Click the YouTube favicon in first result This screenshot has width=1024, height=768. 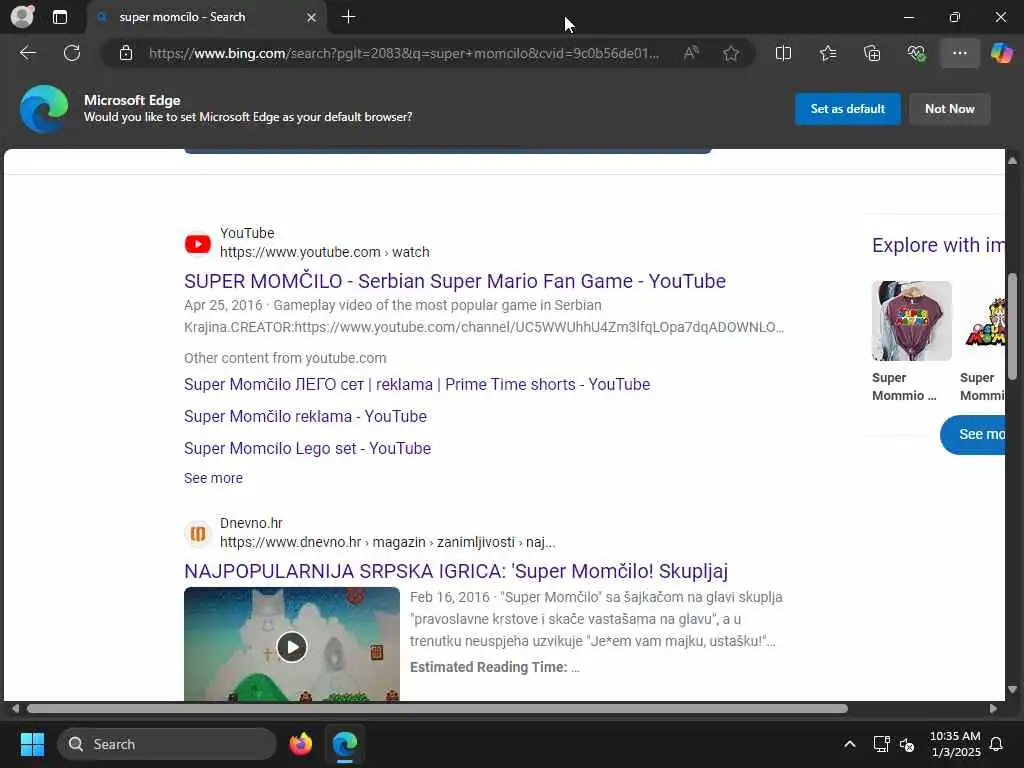(197, 244)
